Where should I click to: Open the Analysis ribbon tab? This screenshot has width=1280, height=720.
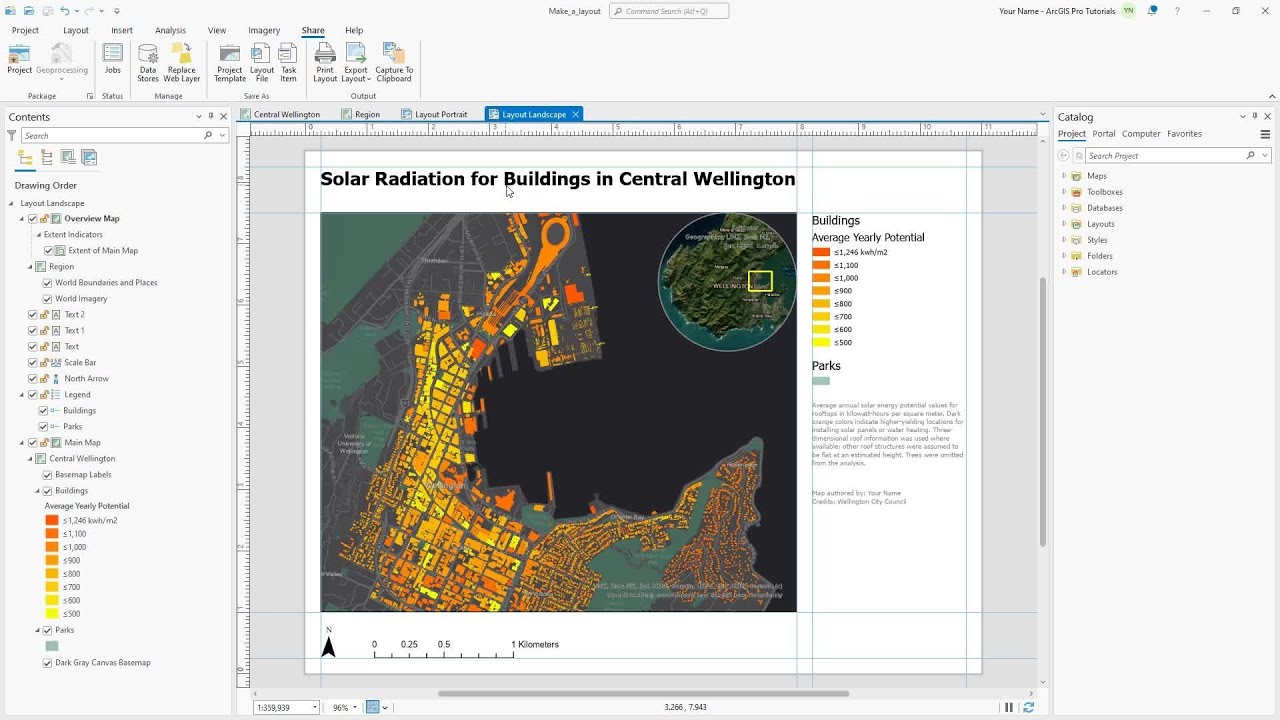pyautogui.click(x=170, y=30)
